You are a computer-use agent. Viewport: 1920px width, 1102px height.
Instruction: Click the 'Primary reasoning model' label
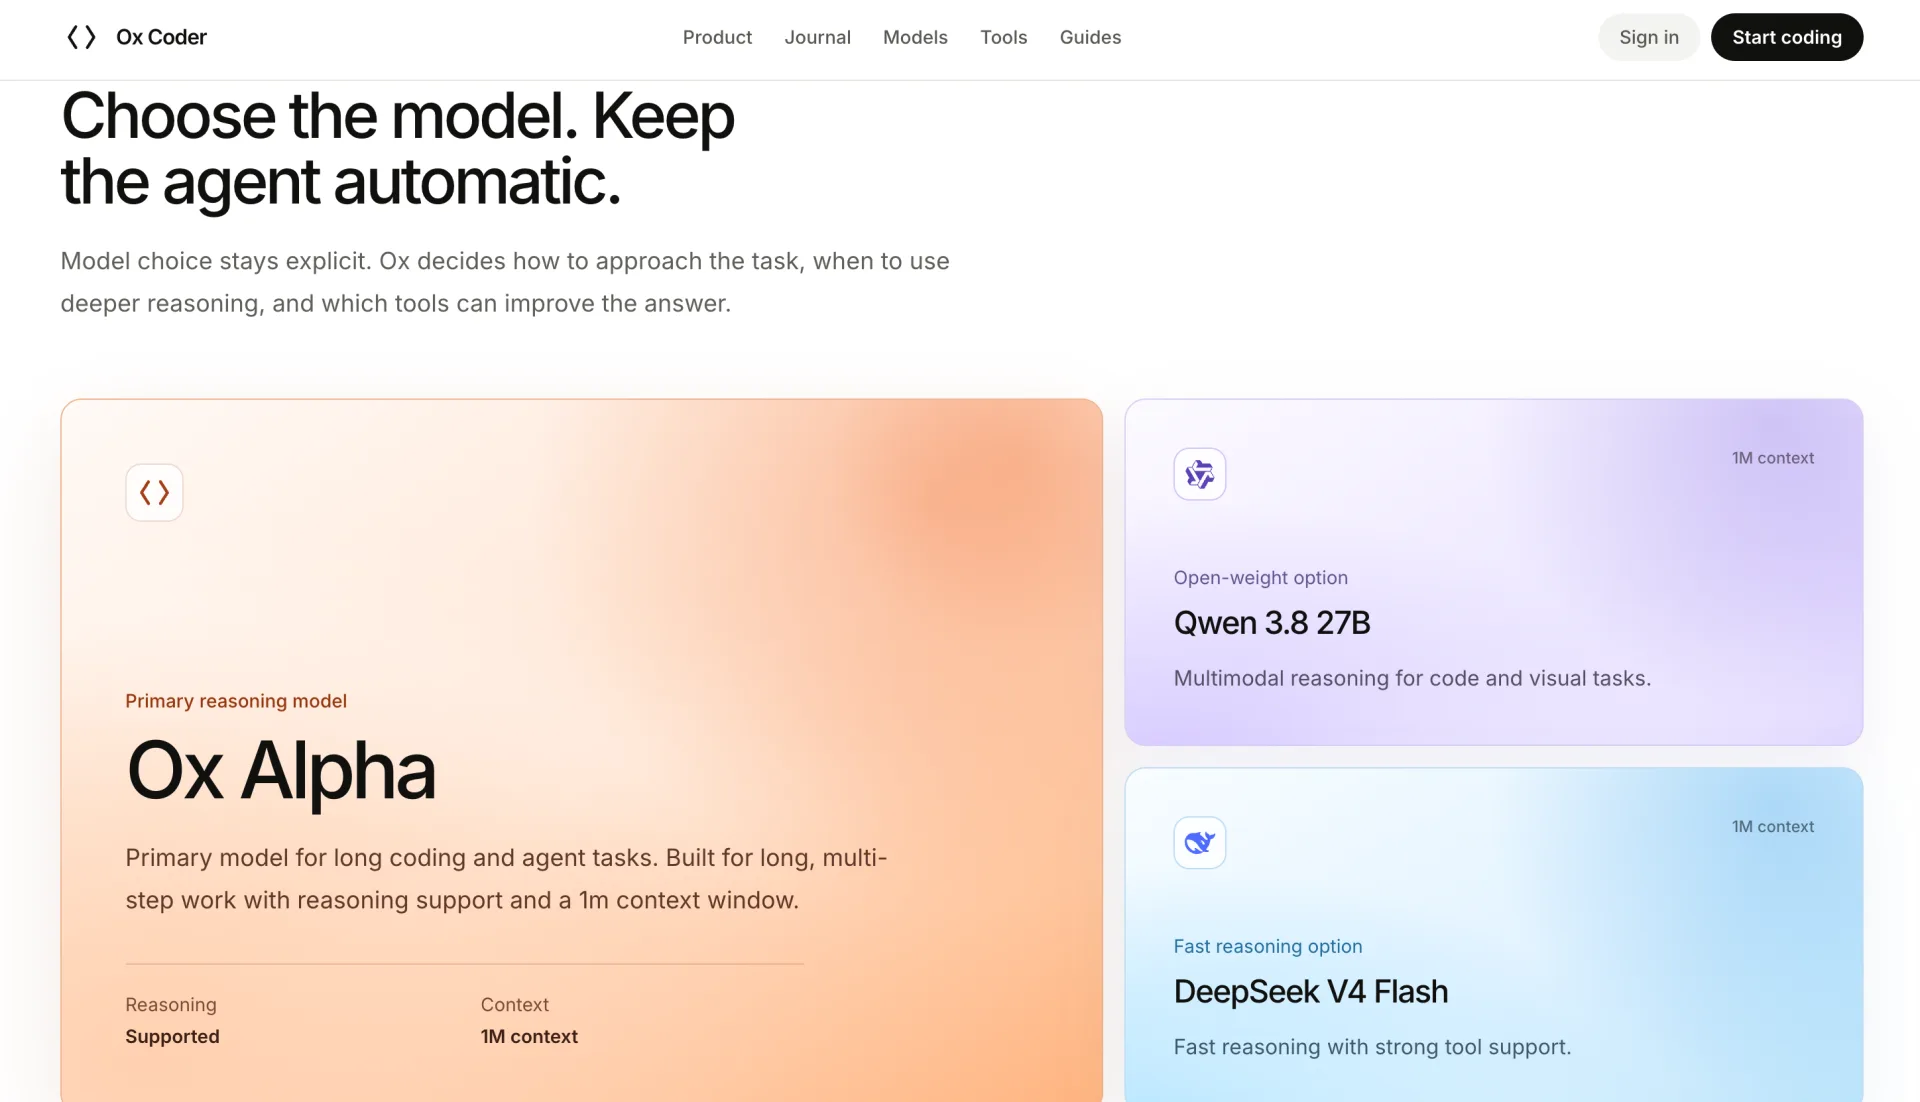click(236, 701)
